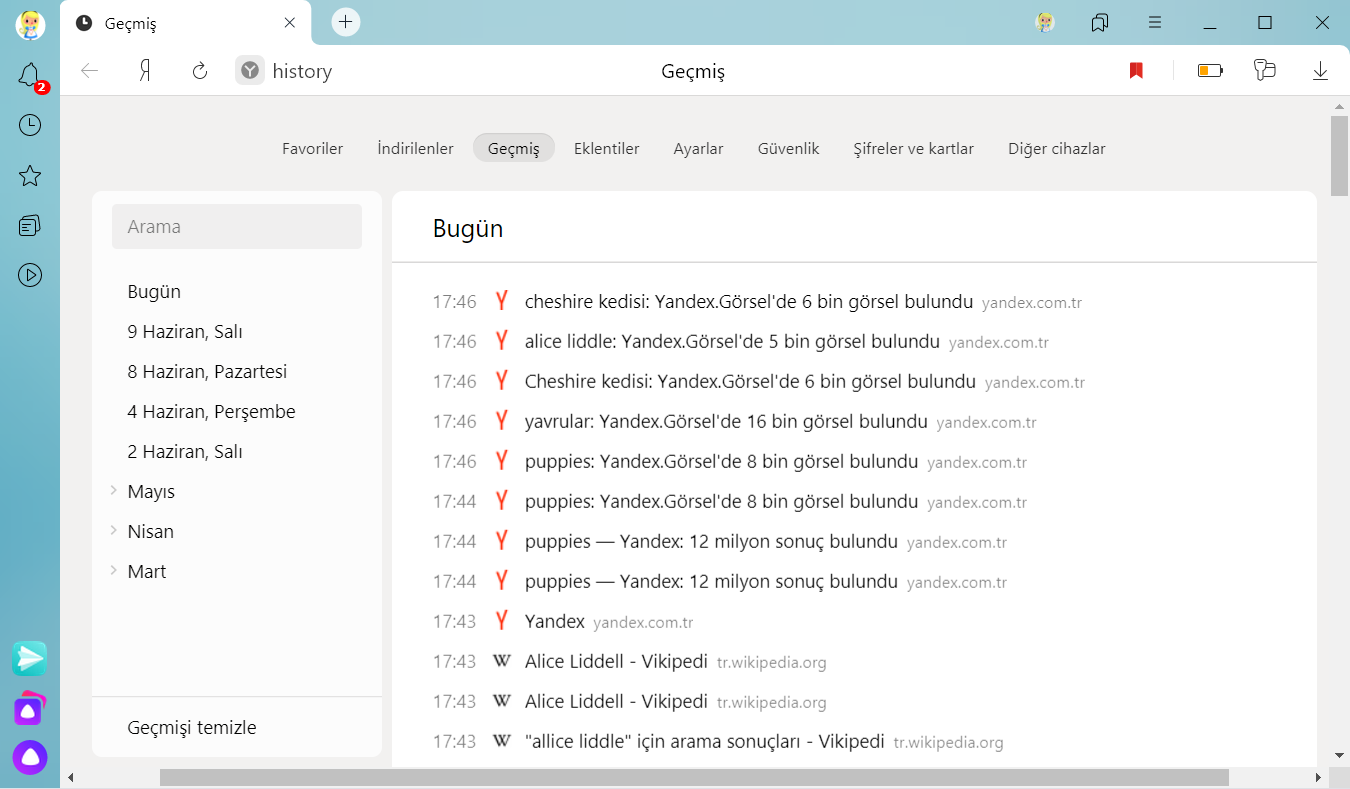The image size is (1350, 789).
Task: Click the address bar showing history
Action: (302, 71)
